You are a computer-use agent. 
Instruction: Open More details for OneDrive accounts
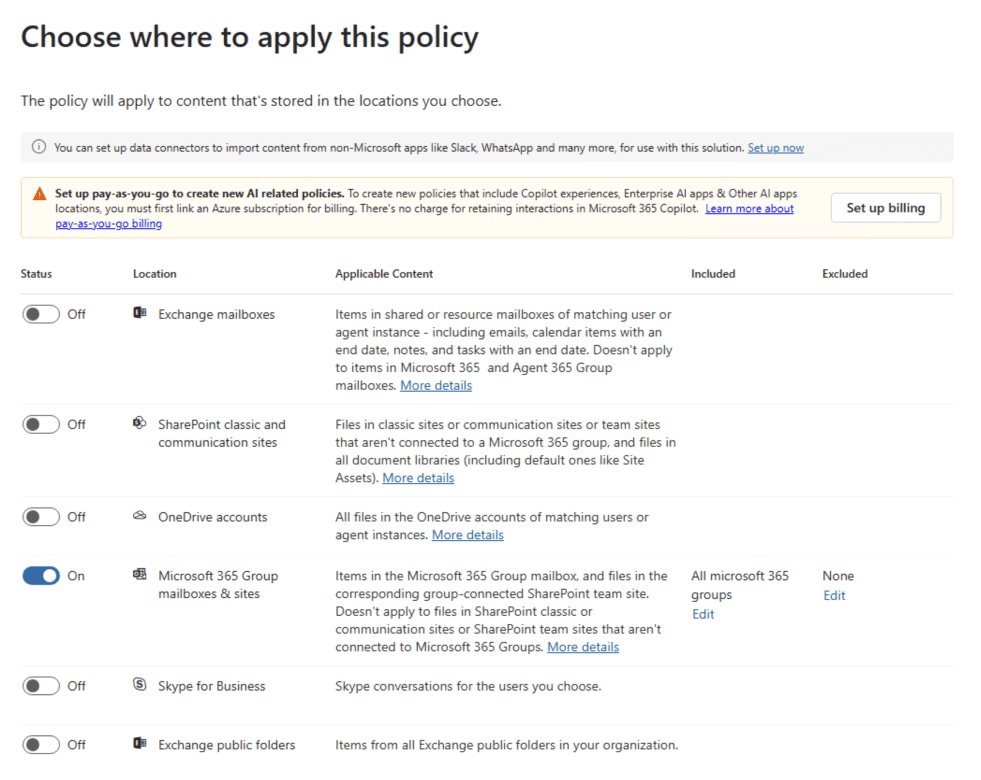pyautogui.click(x=467, y=535)
